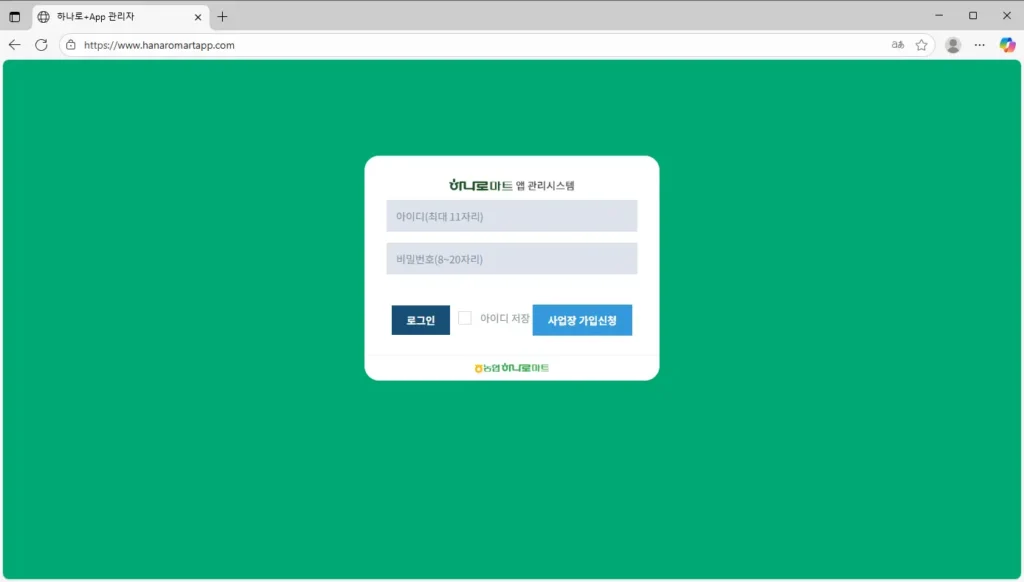
Task: Go back to the previous page
Action: click(15, 45)
